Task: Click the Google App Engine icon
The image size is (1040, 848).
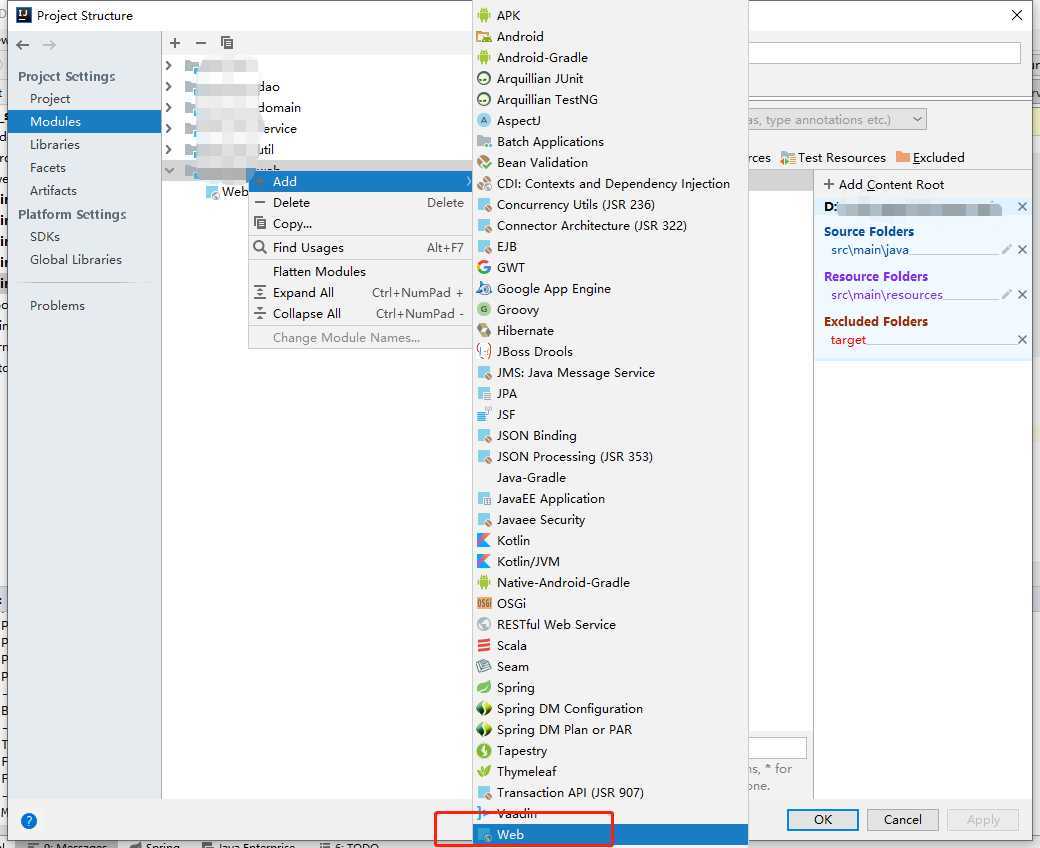Action: 484,288
